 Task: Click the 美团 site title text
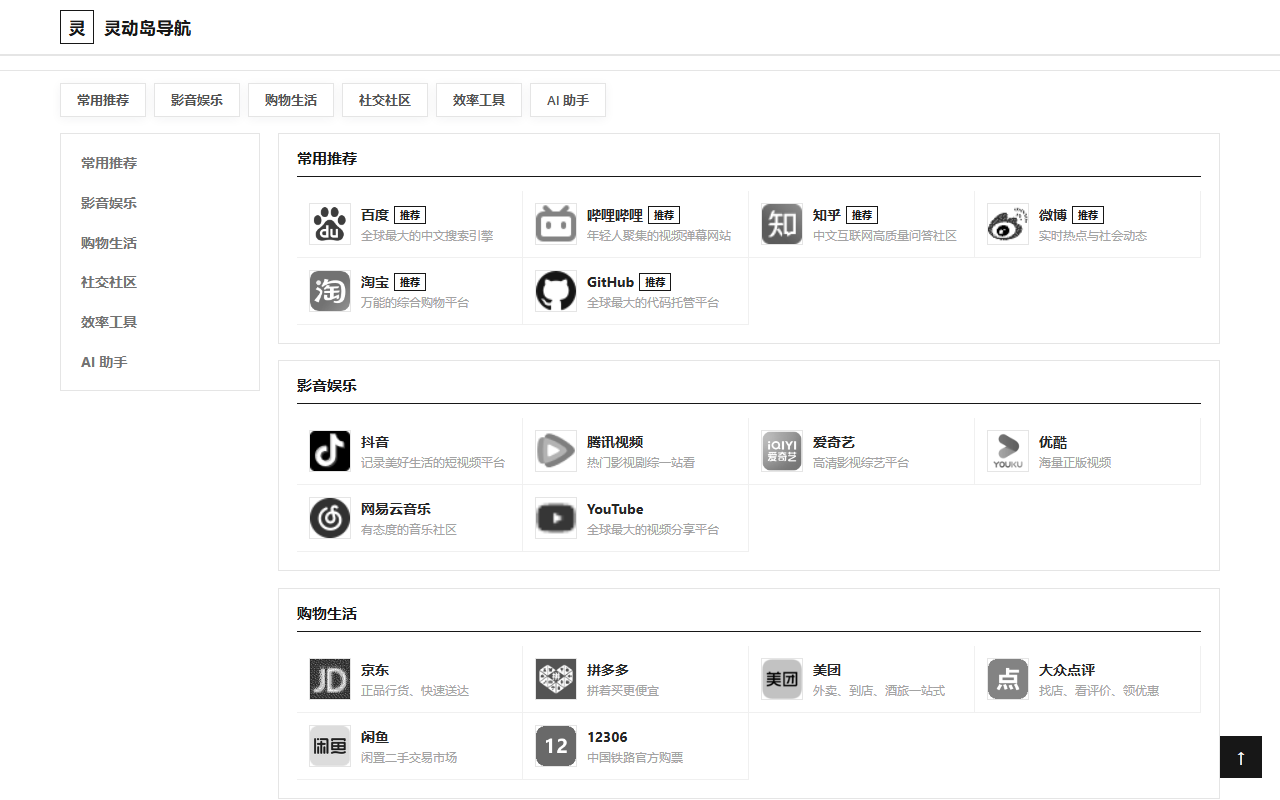[x=827, y=670]
